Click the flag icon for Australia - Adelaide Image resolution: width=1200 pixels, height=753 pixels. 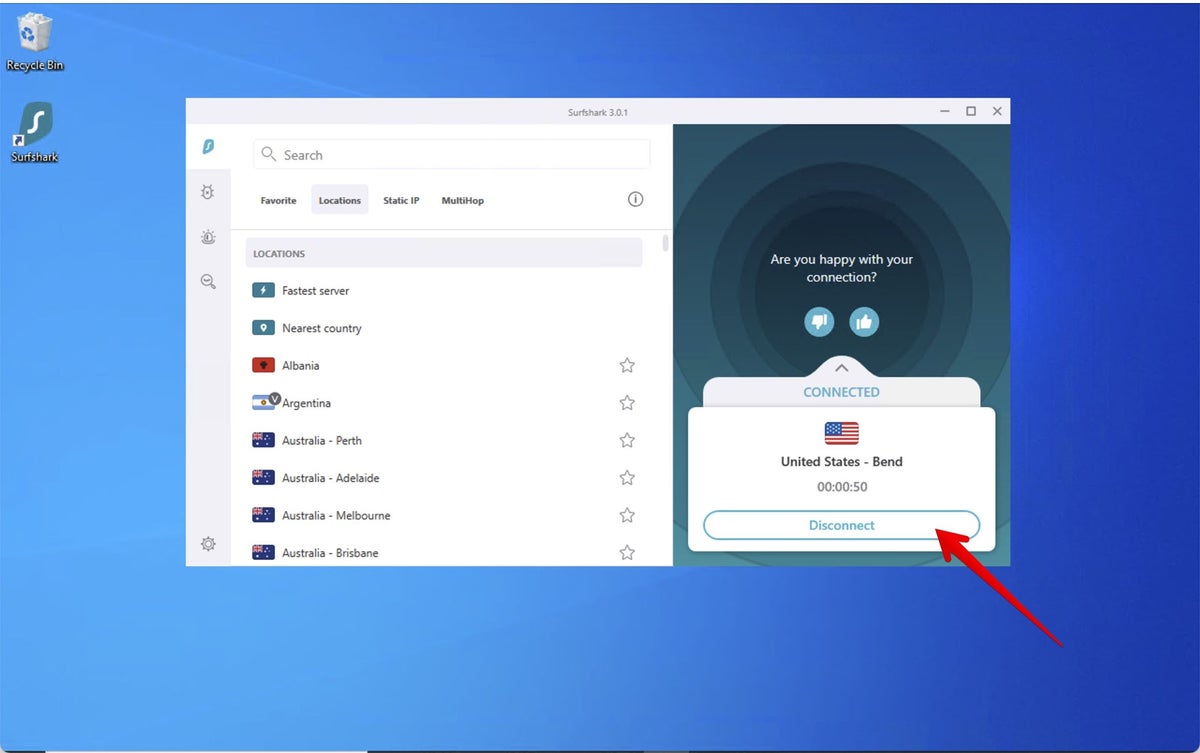click(263, 477)
